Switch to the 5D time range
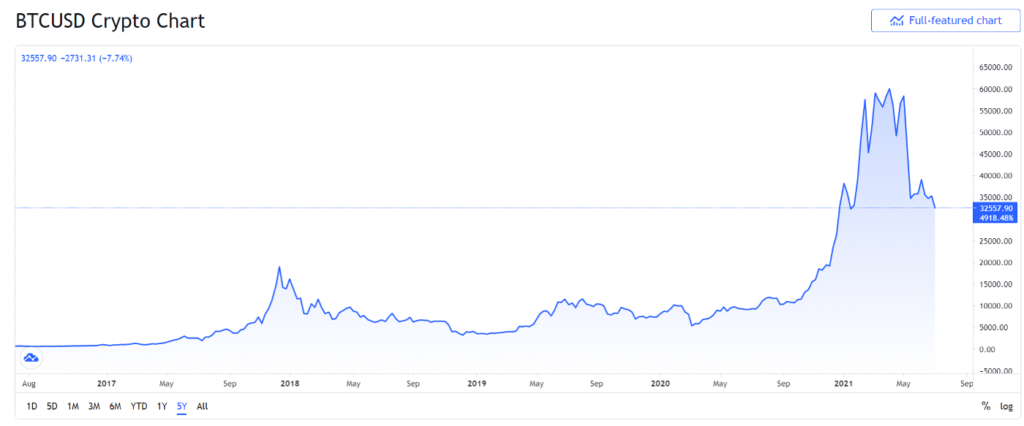Screen dimensions: 1024x426 coord(52,406)
